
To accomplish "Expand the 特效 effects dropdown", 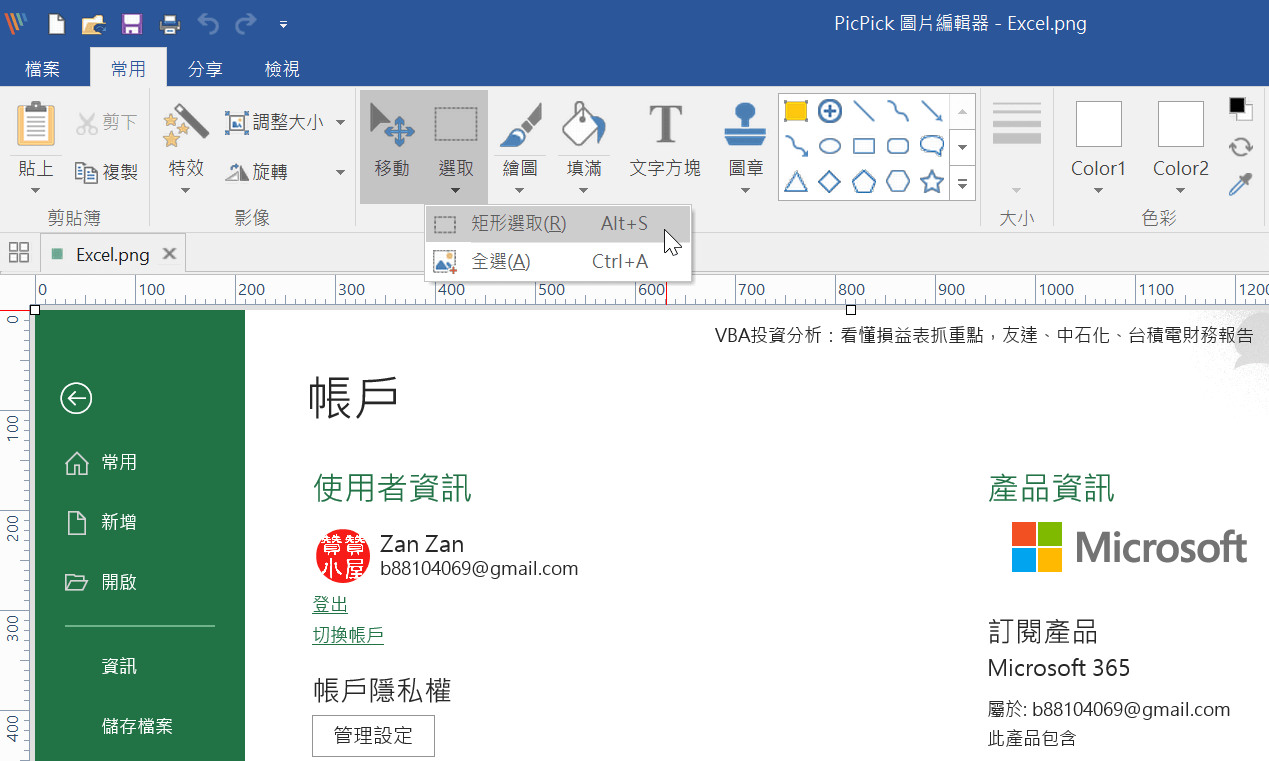I will (185, 190).
